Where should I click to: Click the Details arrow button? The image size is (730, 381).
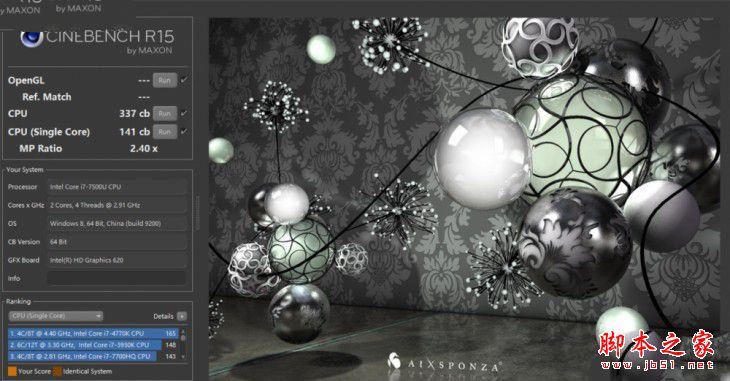(182, 316)
